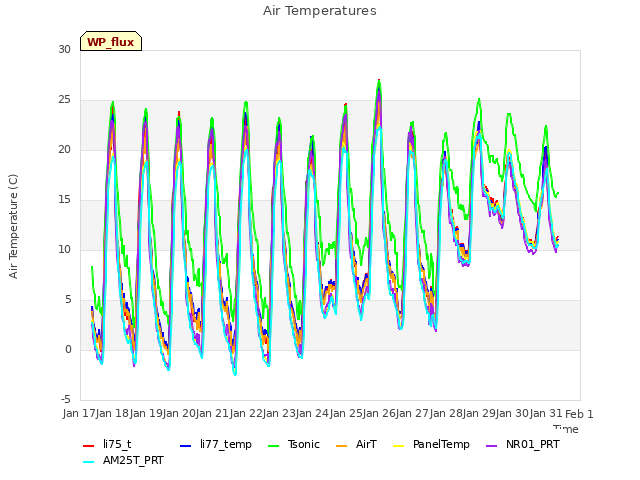This screenshot has width=640, height=480.
Task: Click the Jan 21 x-axis tick label
Action: point(213,413)
